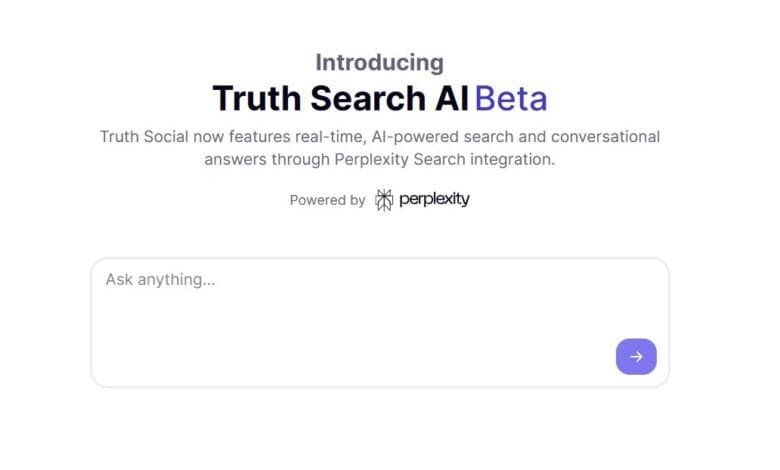The image size is (780, 470).
Task: Click the Ask anything placeholder text
Action: coord(160,280)
